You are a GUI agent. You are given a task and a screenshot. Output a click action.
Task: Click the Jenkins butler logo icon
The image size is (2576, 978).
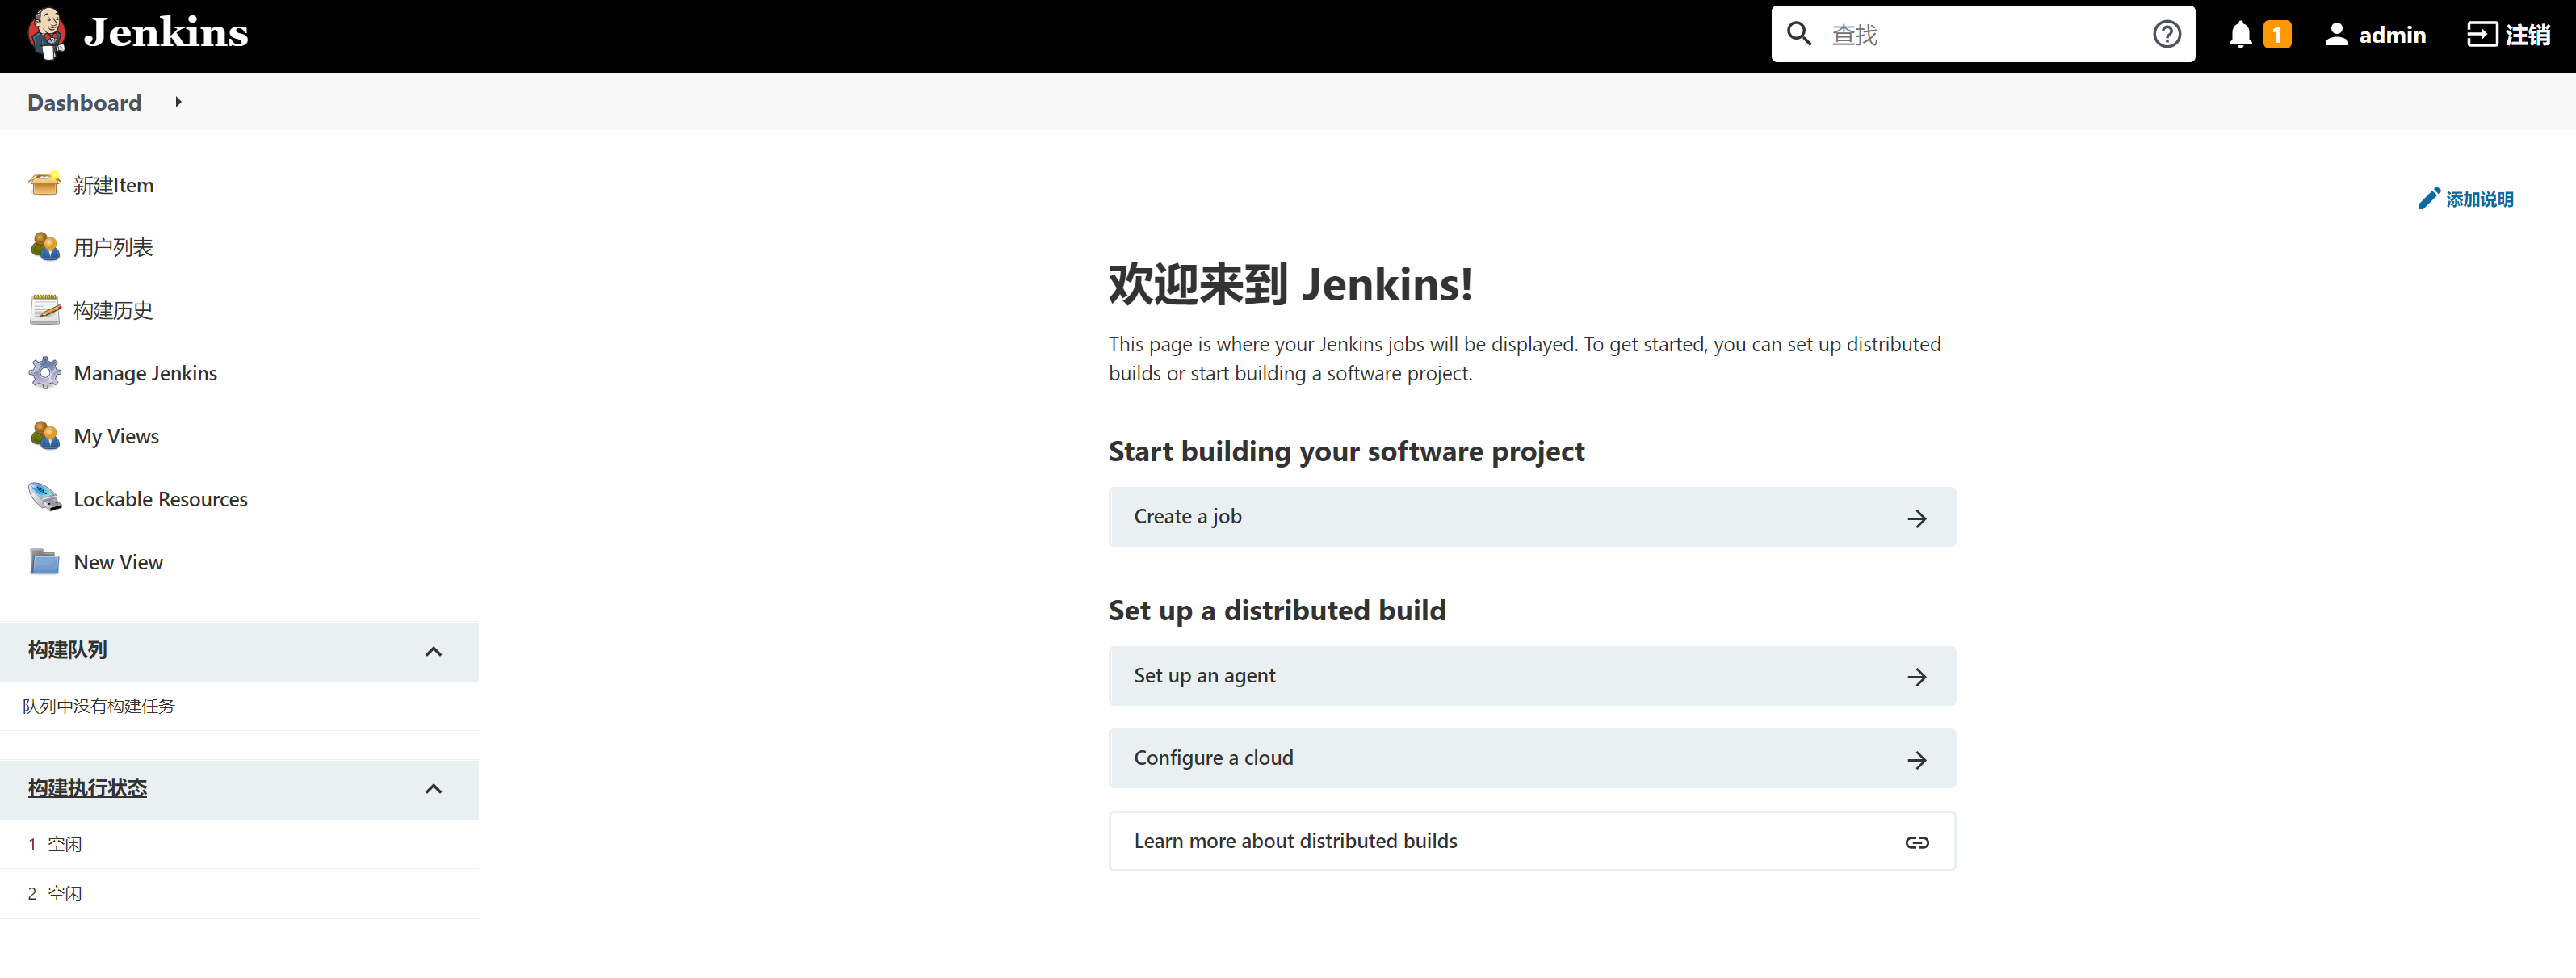pyautogui.click(x=47, y=34)
